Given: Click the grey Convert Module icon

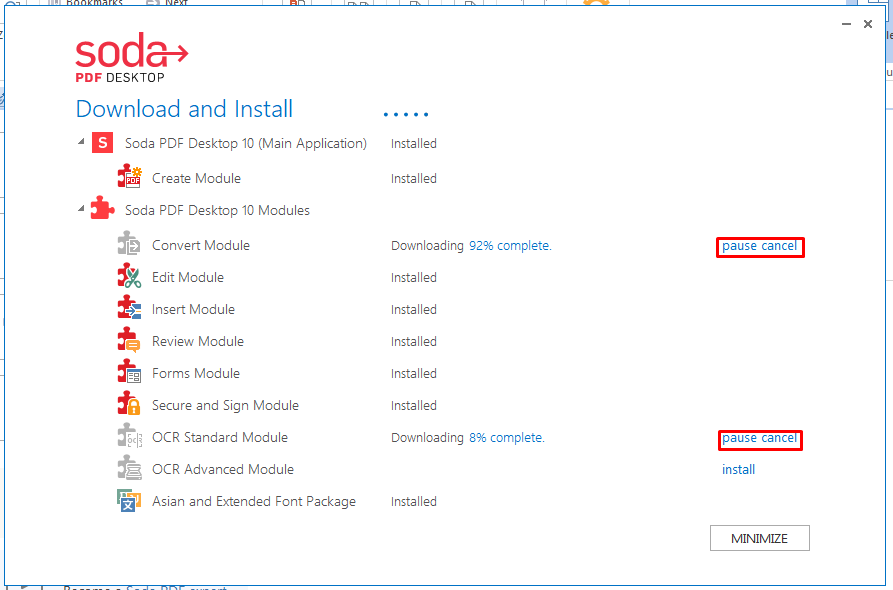Looking at the screenshot, I should coord(129,243).
